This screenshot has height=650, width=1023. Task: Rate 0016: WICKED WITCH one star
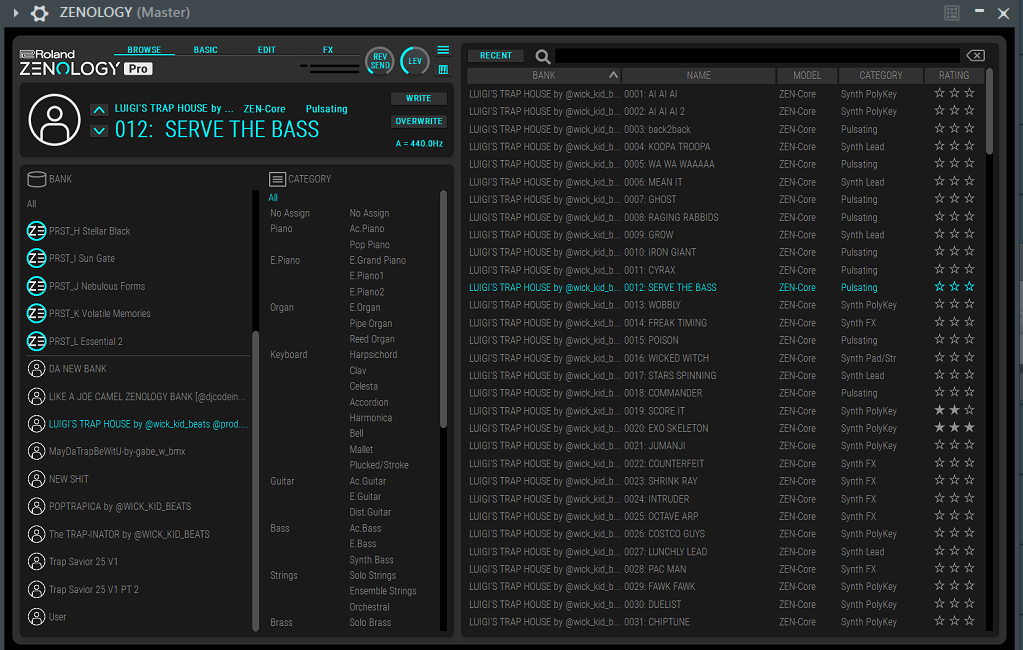click(x=939, y=358)
